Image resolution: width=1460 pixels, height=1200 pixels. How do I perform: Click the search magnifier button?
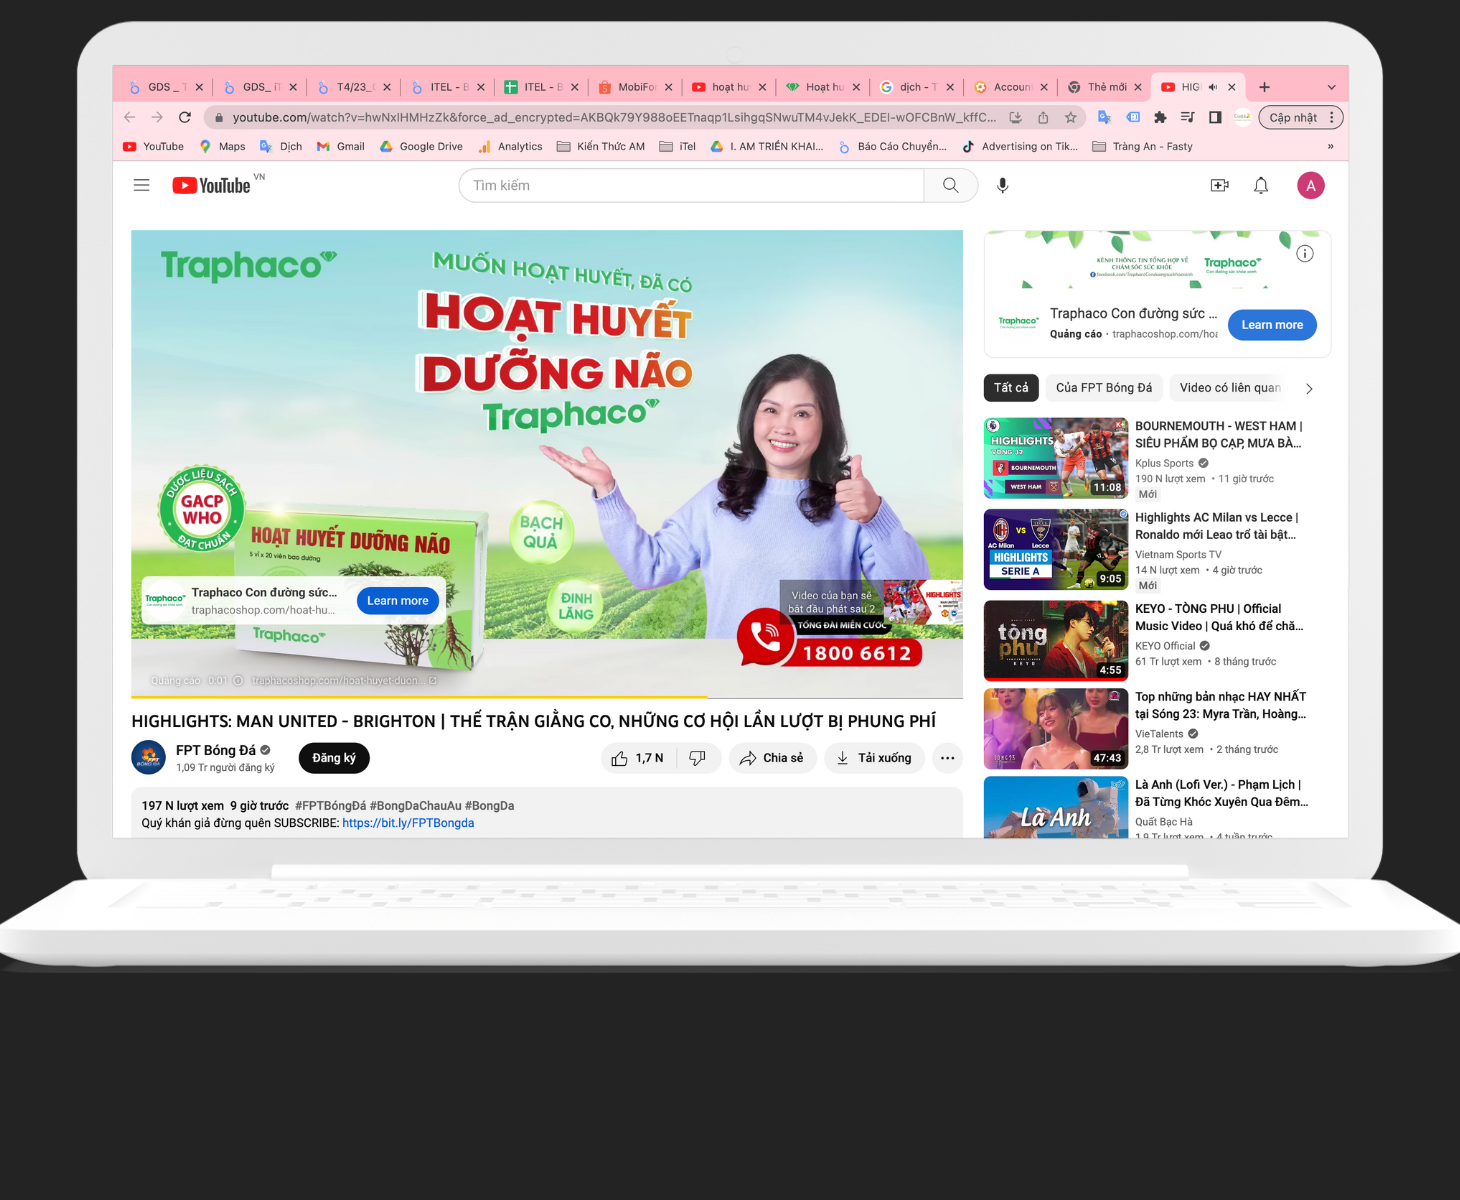950,186
